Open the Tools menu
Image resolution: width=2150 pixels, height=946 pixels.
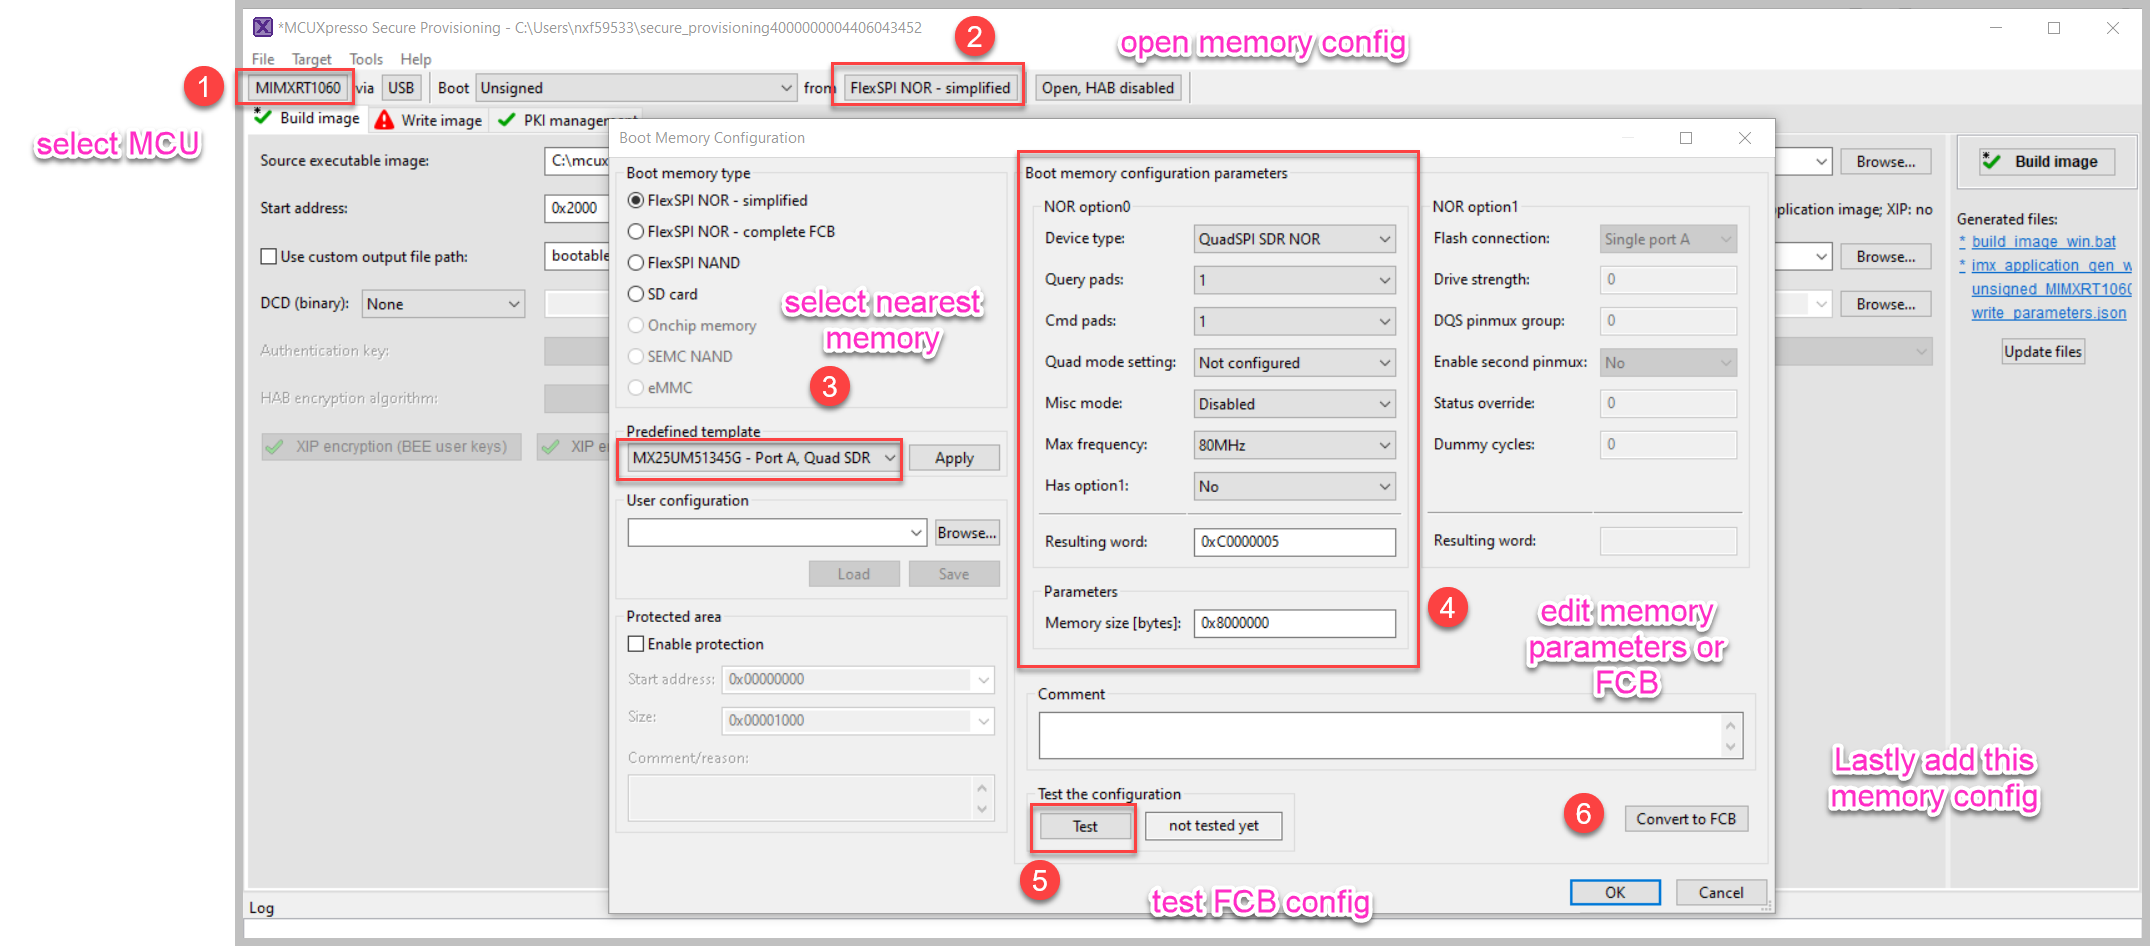pos(365,58)
